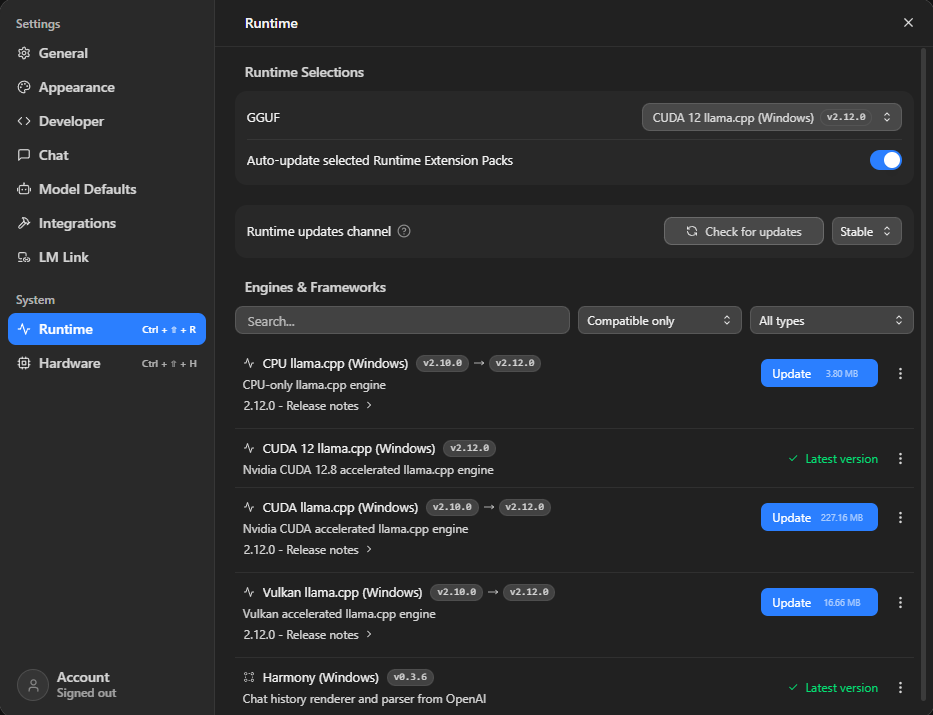Click v2.10.0 badge on Vulkan llama.cpp row

tap(456, 592)
